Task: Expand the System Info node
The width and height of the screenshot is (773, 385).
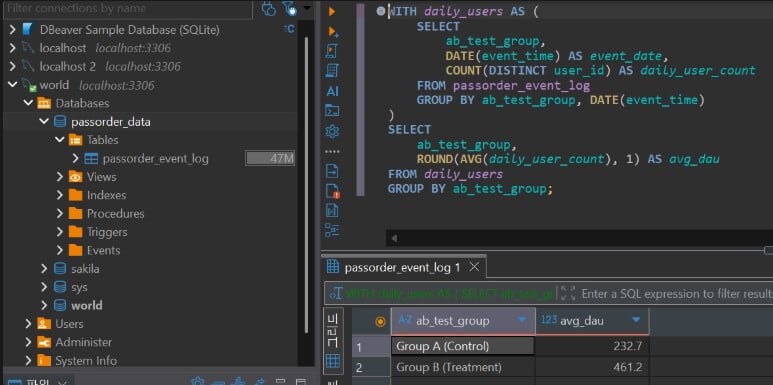Action: click(28, 360)
